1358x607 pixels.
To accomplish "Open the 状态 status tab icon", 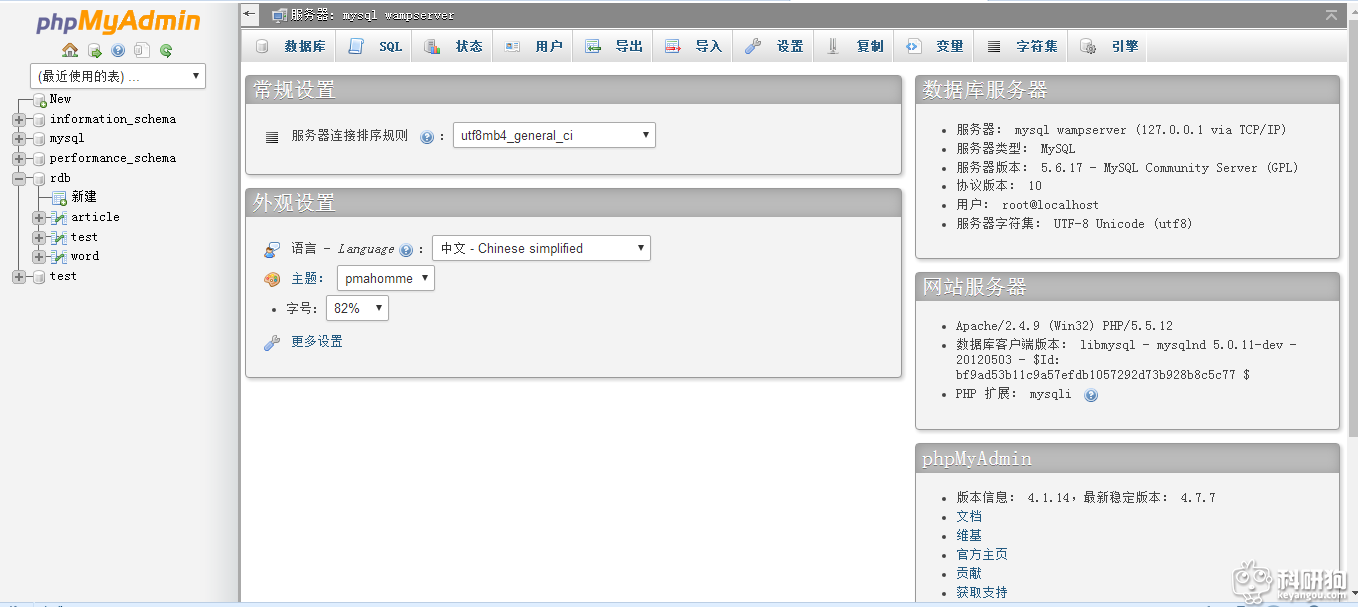I will click(x=432, y=46).
